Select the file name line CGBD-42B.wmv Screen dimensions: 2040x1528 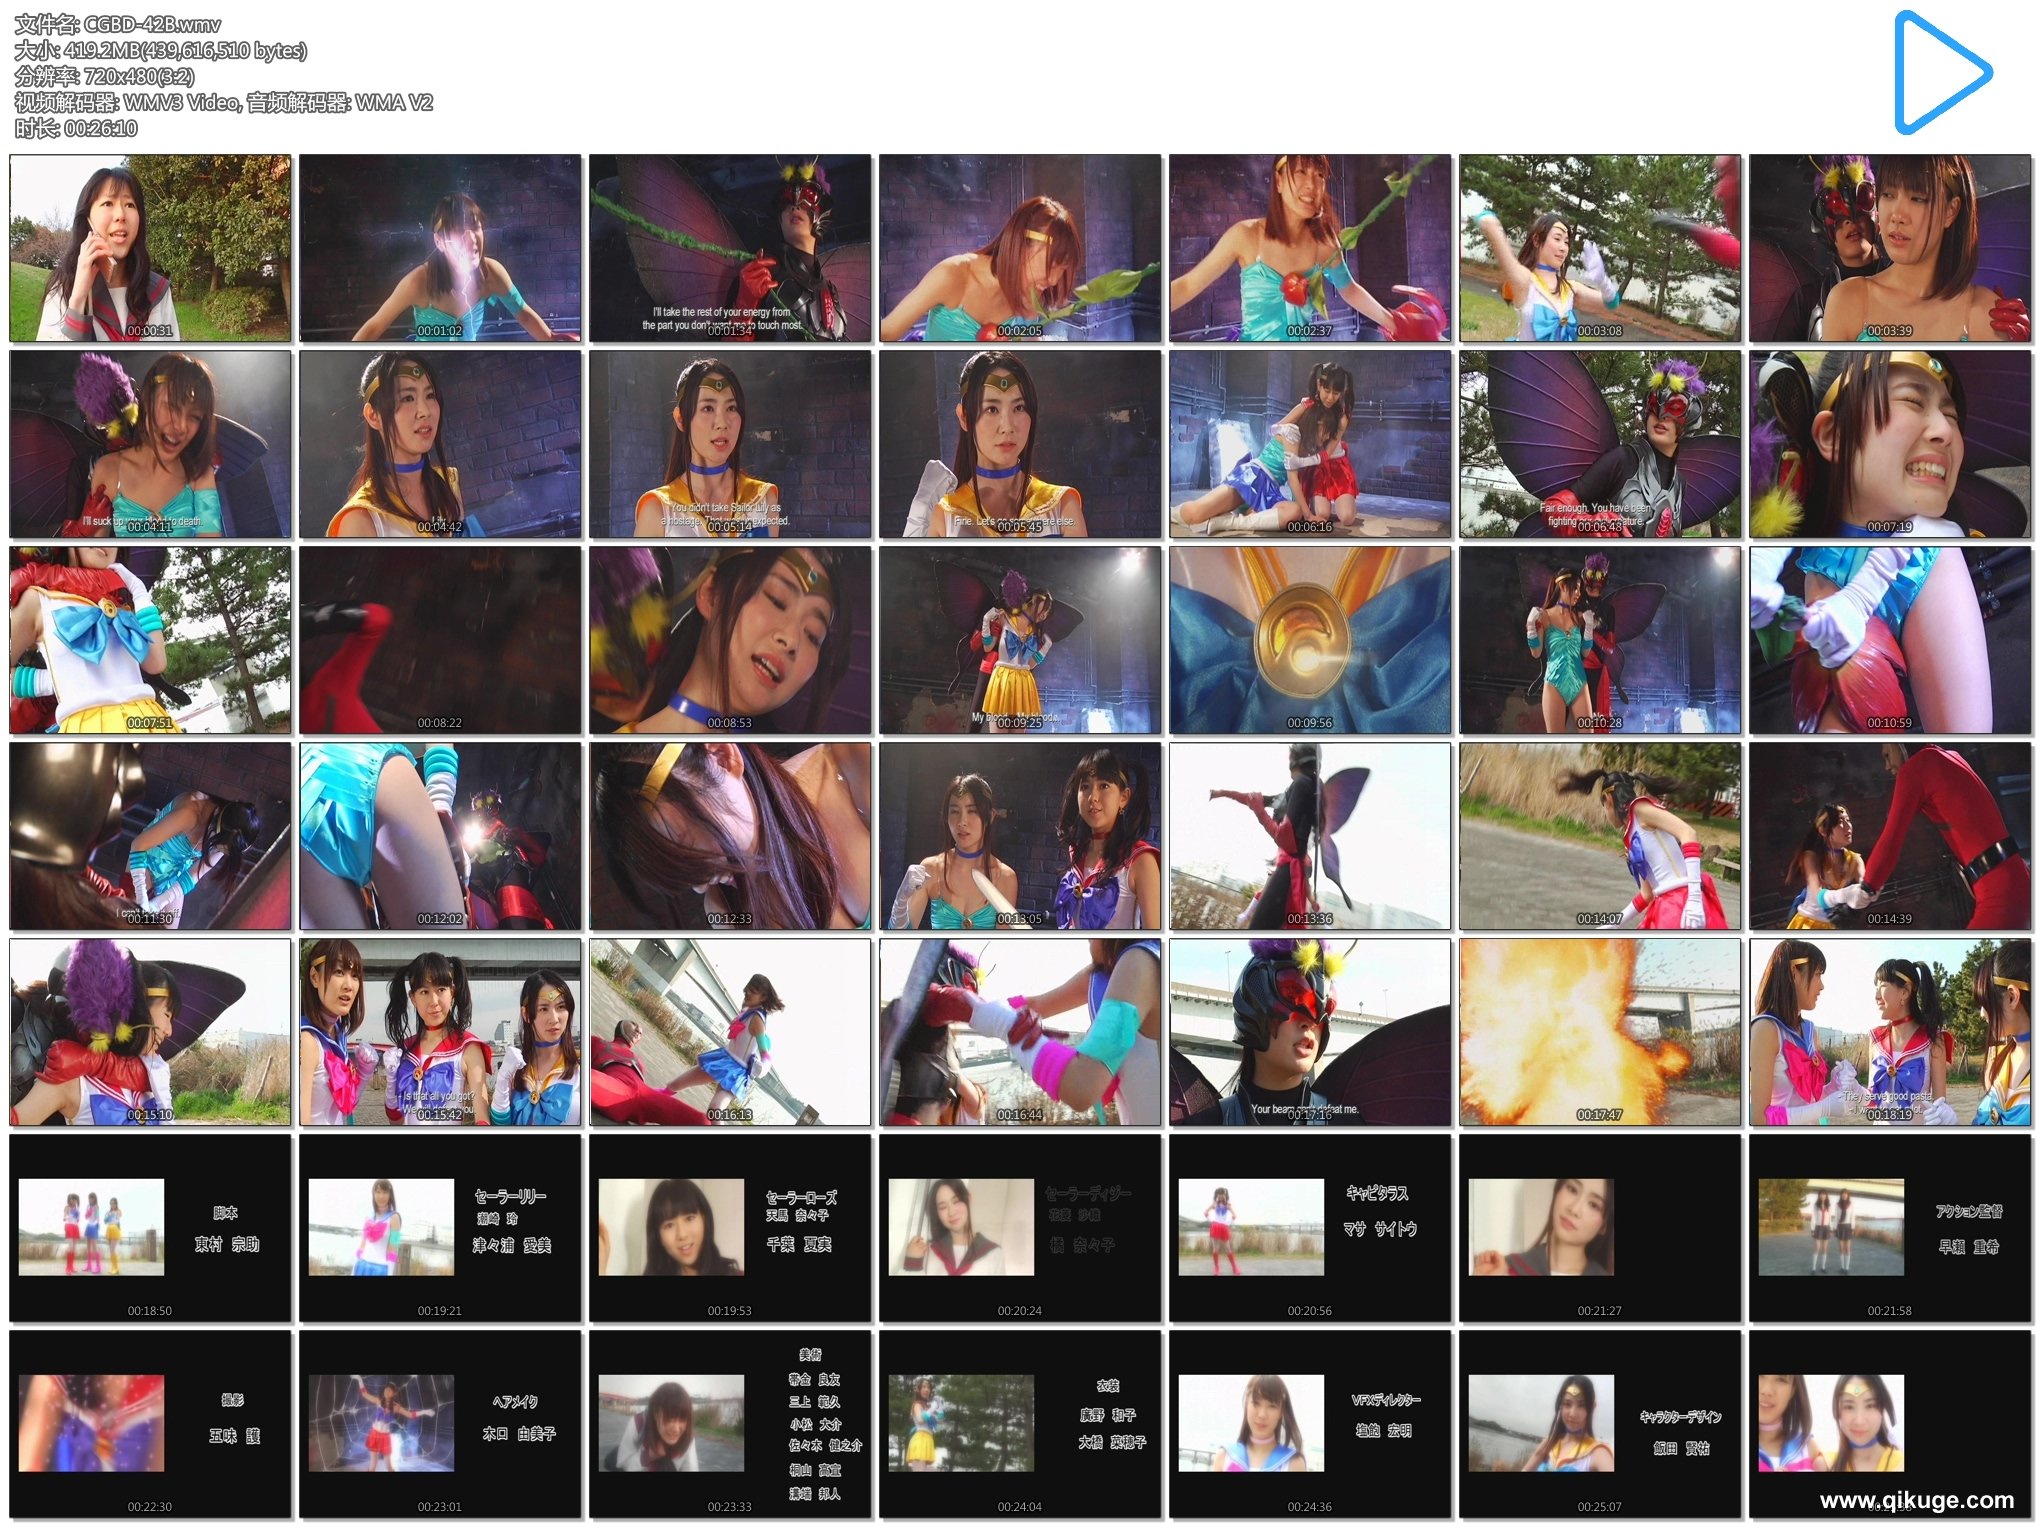pyautogui.click(x=118, y=24)
